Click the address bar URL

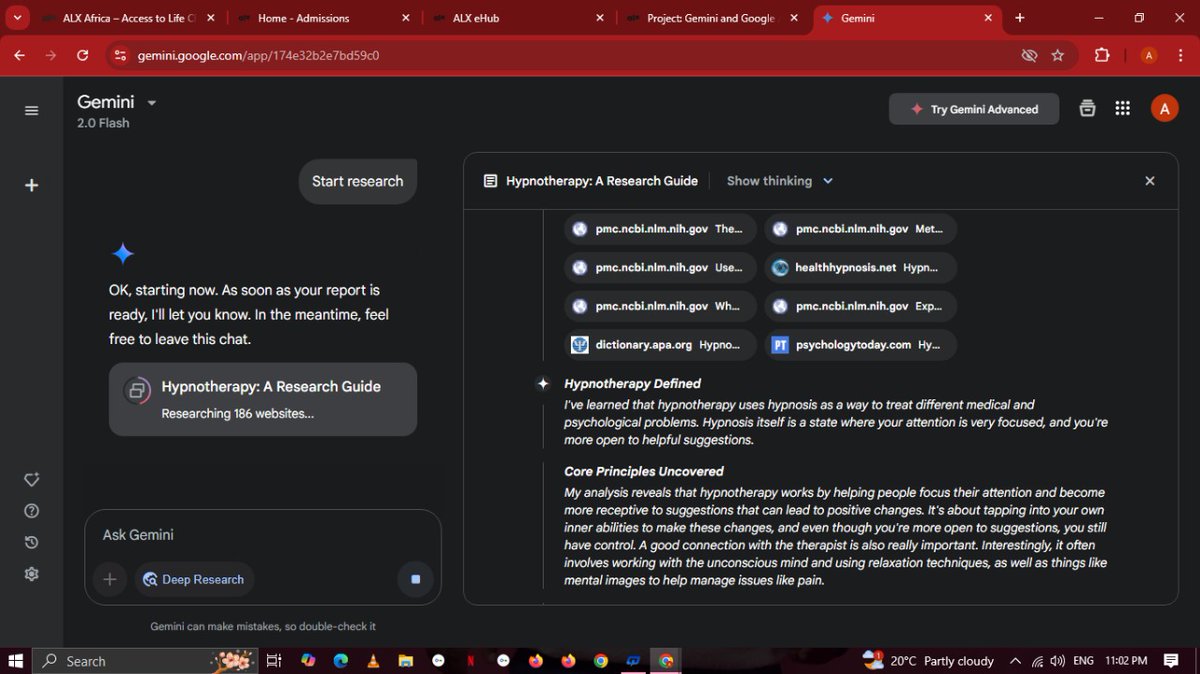pyautogui.click(x=258, y=56)
